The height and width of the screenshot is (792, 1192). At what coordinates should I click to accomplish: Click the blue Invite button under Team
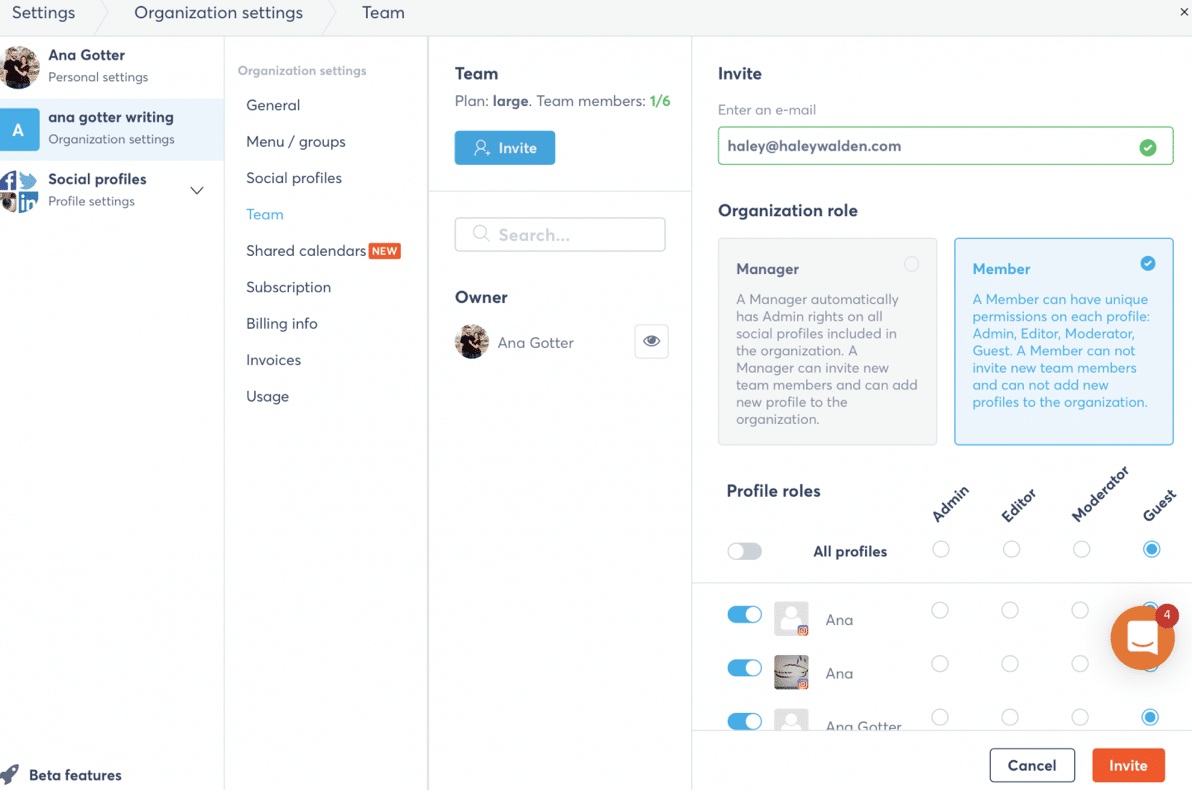tap(505, 147)
